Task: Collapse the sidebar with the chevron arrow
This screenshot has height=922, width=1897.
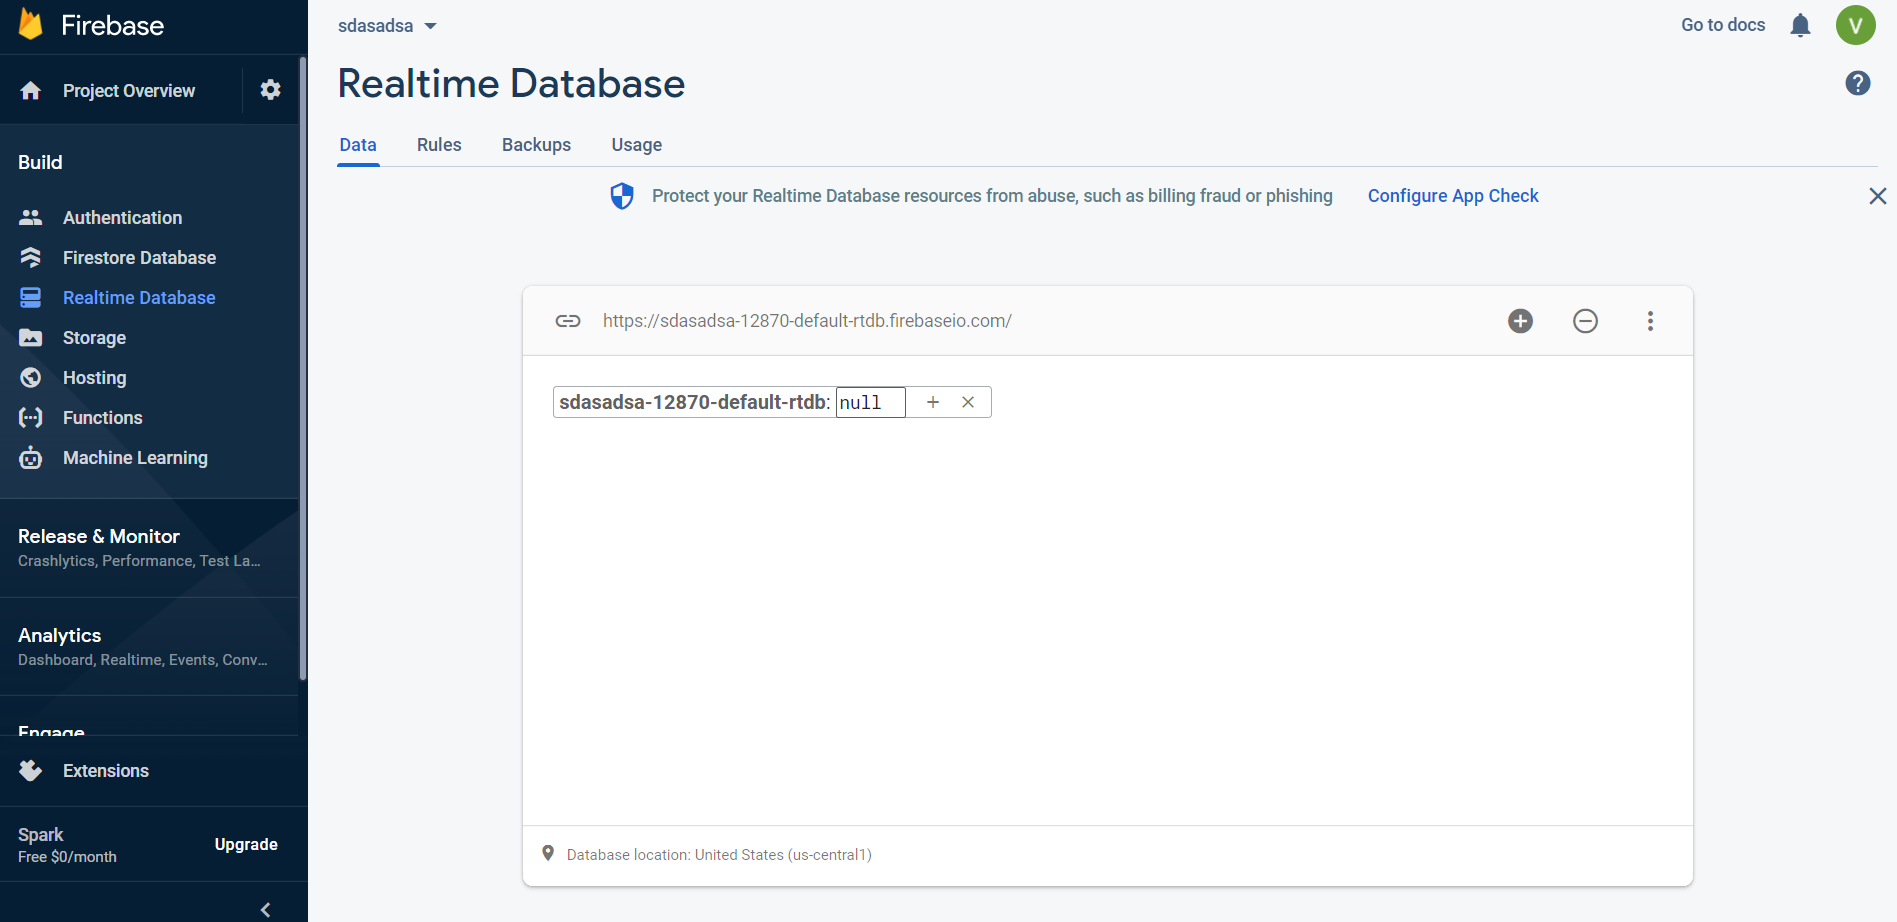Action: [265, 909]
